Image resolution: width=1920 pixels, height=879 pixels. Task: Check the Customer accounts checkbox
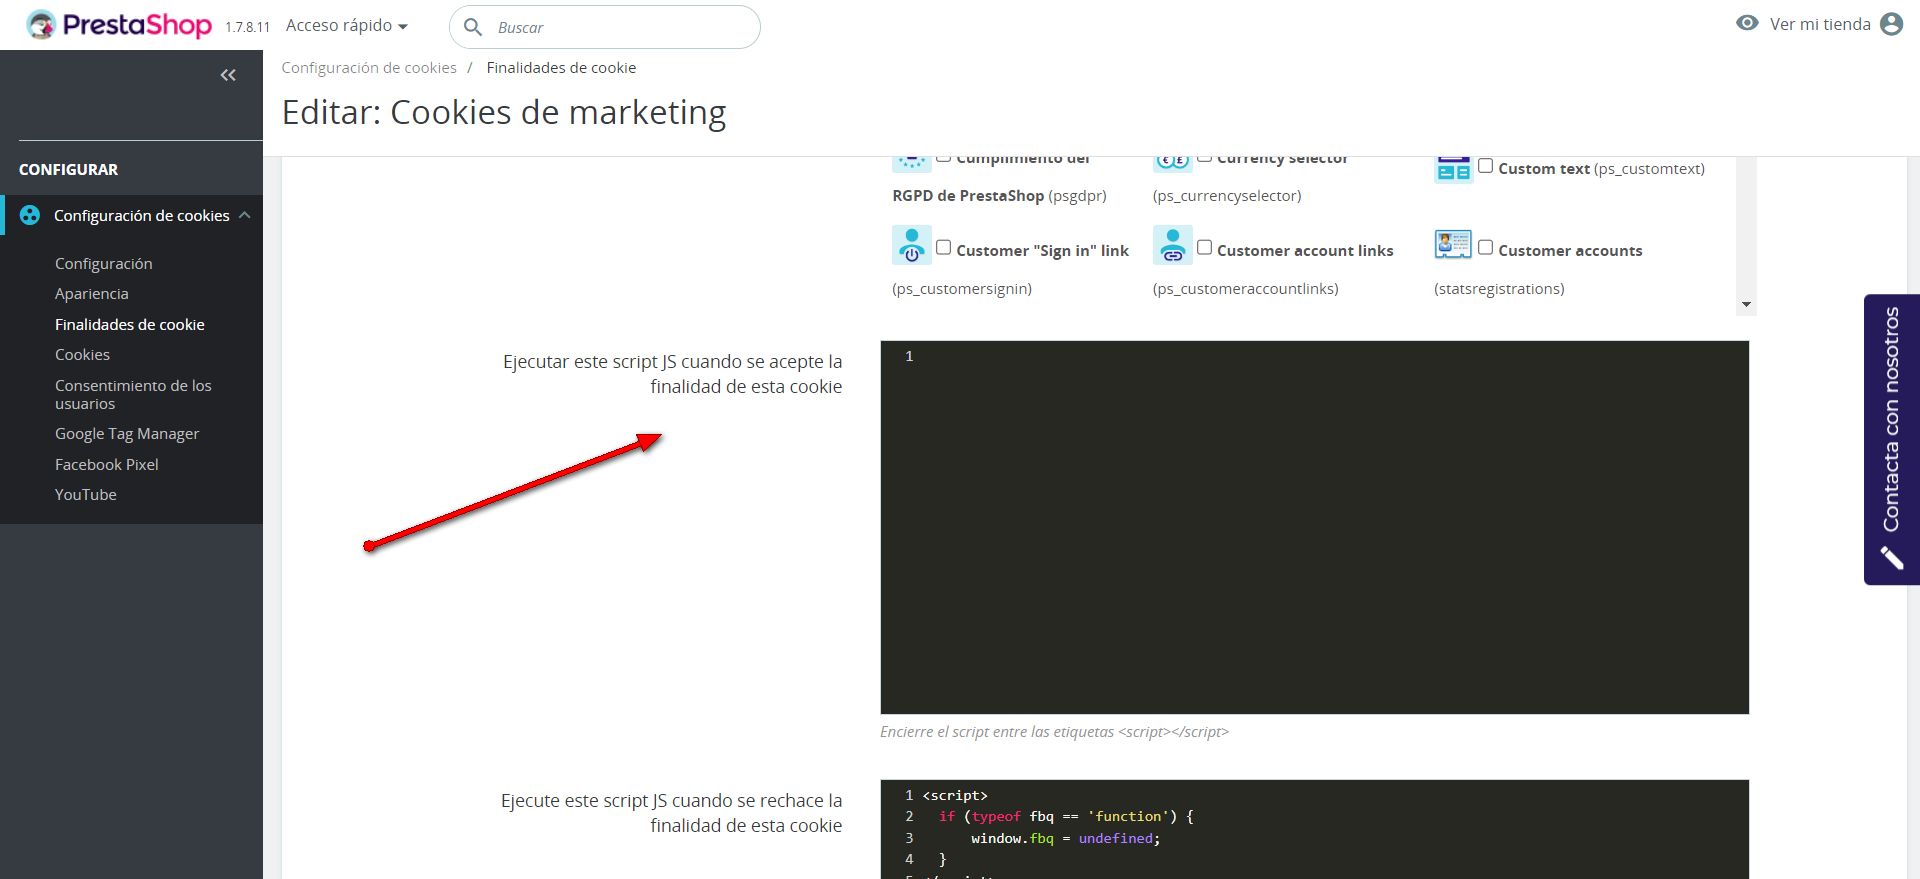click(1485, 247)
